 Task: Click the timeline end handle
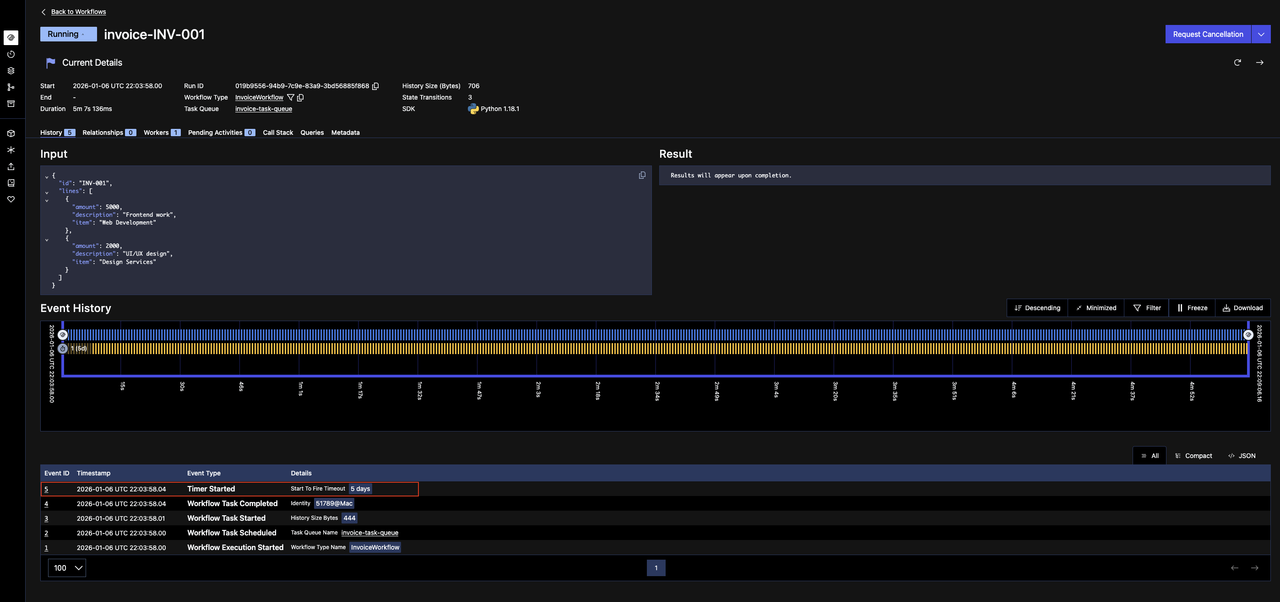tap(1248, 334)
